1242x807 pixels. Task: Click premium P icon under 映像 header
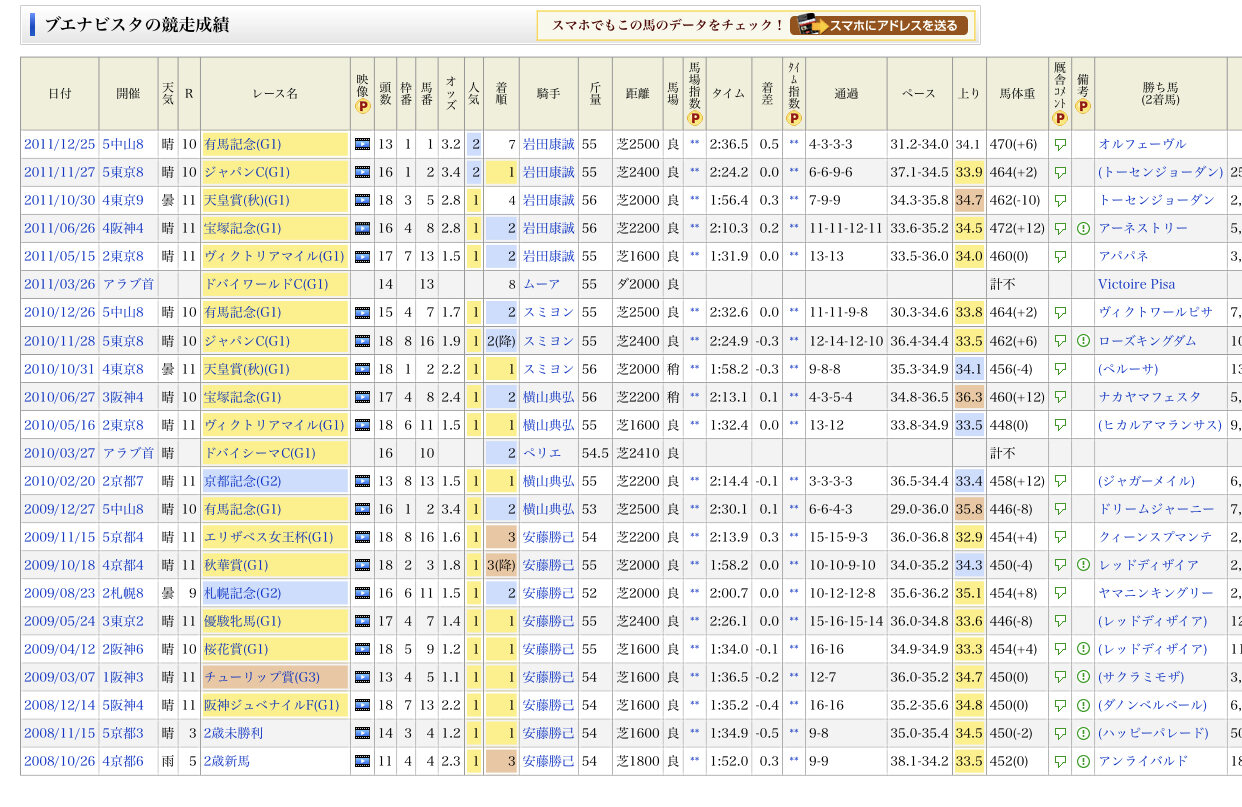(x=362, y=106)
